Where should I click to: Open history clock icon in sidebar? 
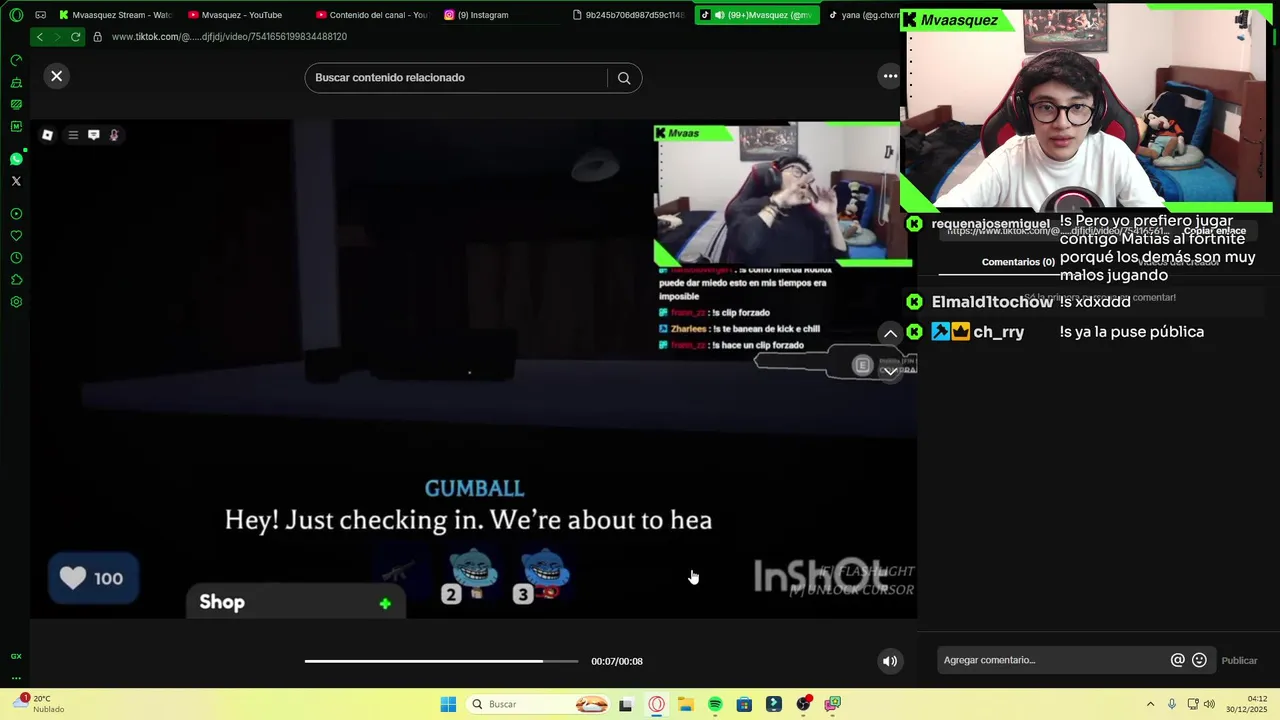(x=16, y=258)
